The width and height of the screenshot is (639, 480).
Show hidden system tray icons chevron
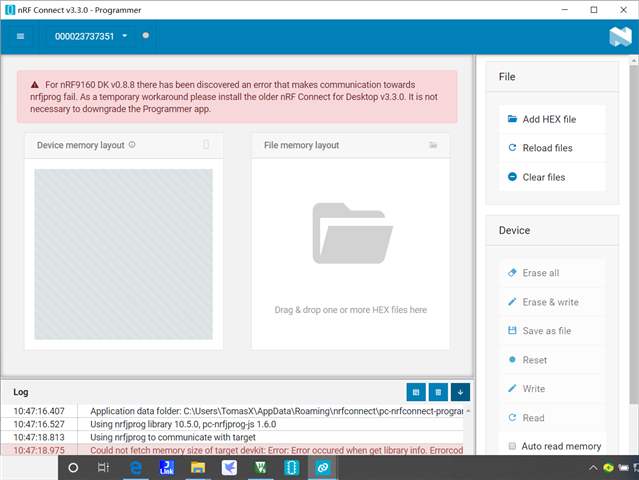tap(593, 467)
